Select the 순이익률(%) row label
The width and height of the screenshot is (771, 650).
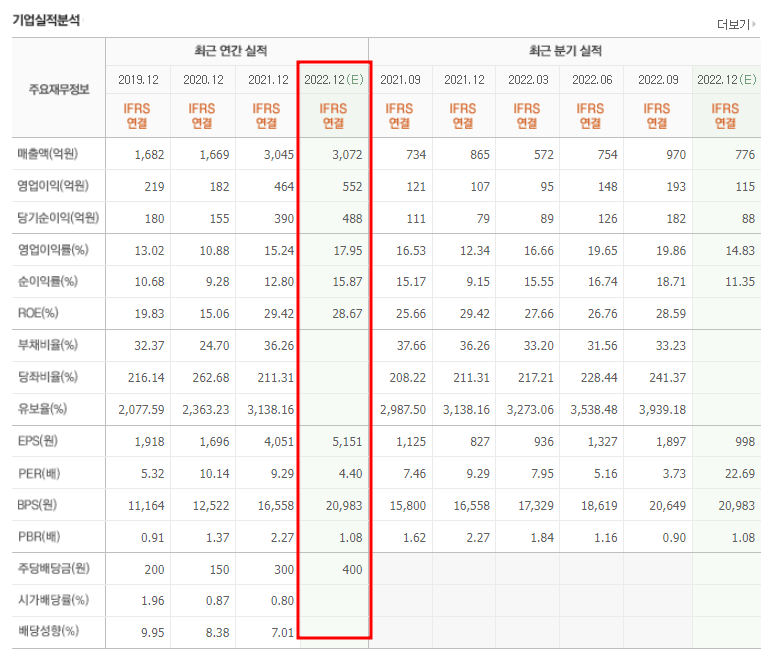coord(48,281)
